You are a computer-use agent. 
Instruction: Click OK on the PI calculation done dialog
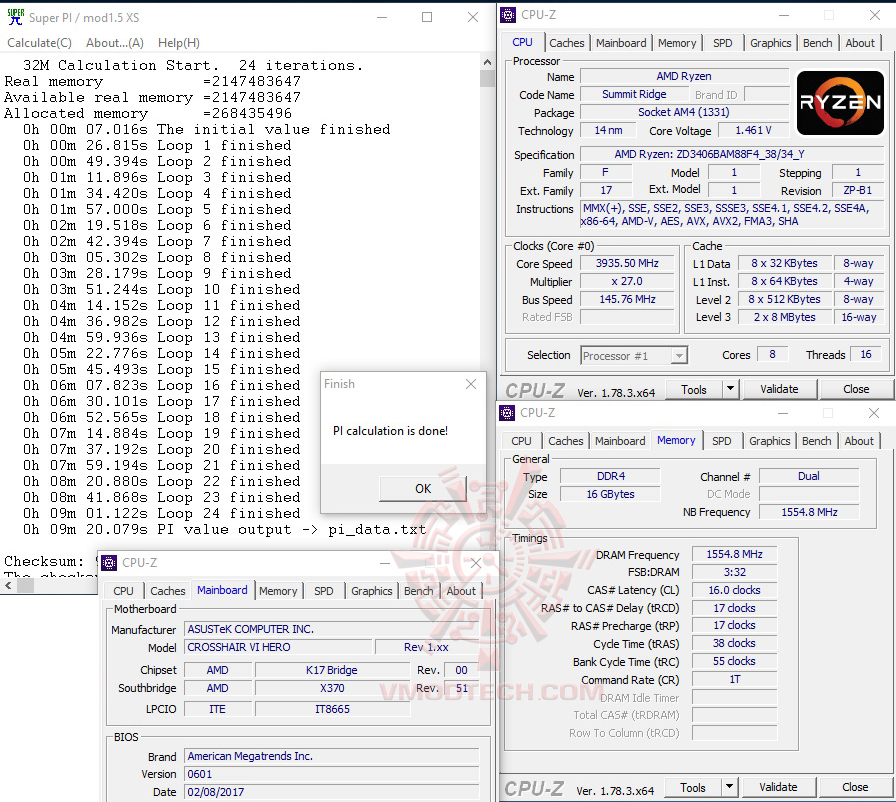click(422, 490)
